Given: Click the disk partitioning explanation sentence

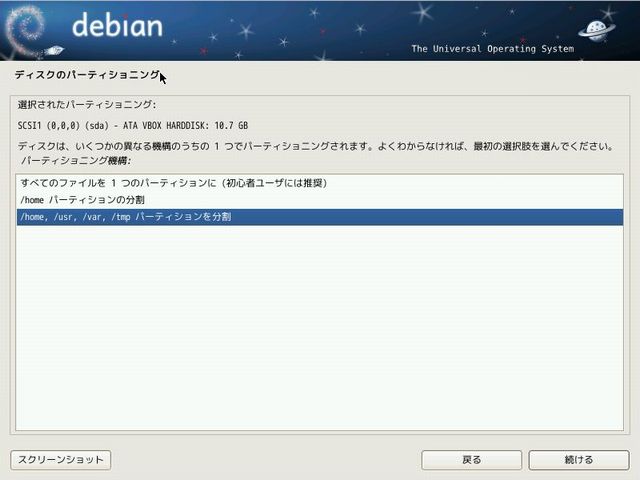Looking at the screenshot, I should click(315, 146).
